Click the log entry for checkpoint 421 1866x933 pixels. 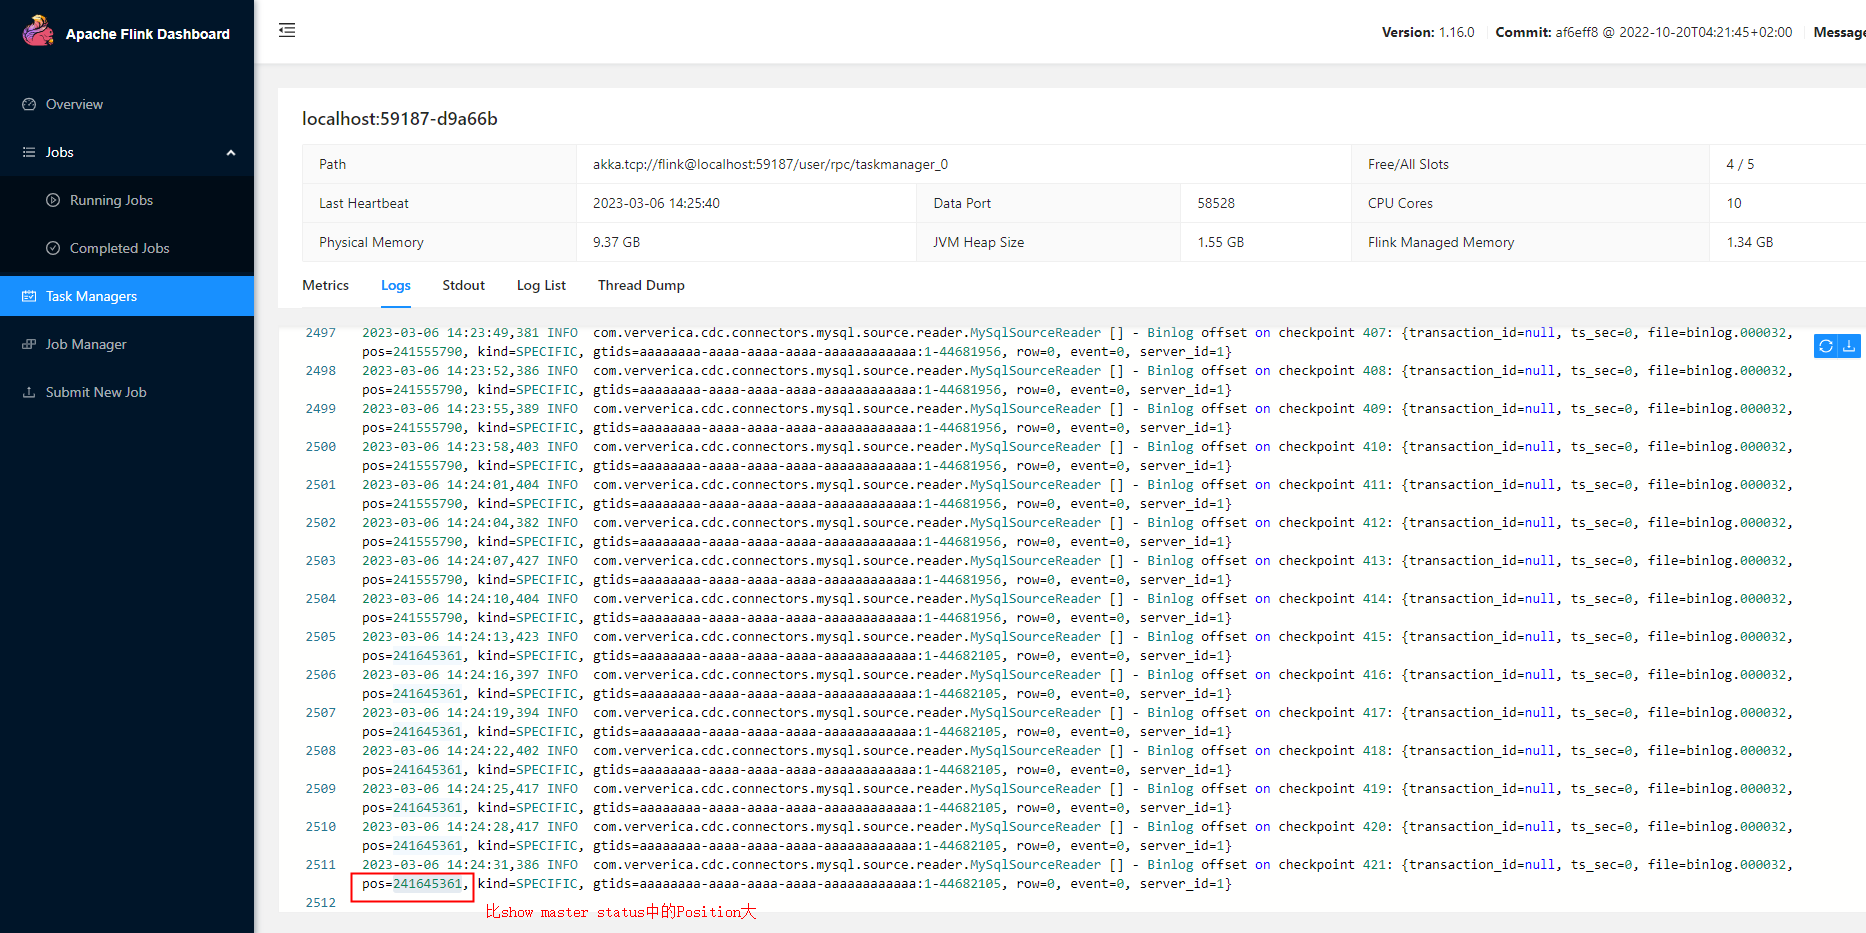[x=1077, y=874]
